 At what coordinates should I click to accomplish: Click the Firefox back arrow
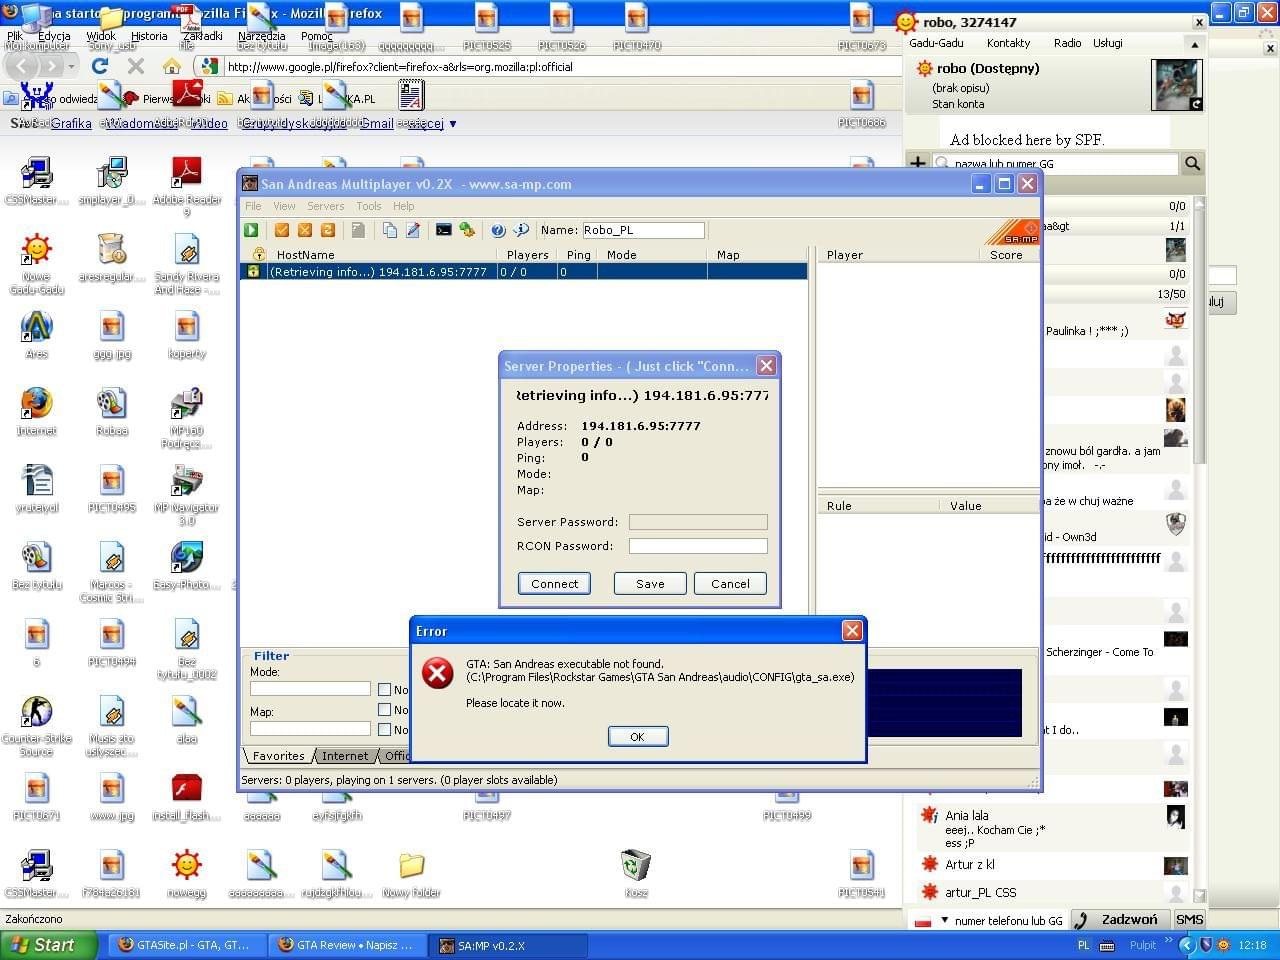pos(22,66)
